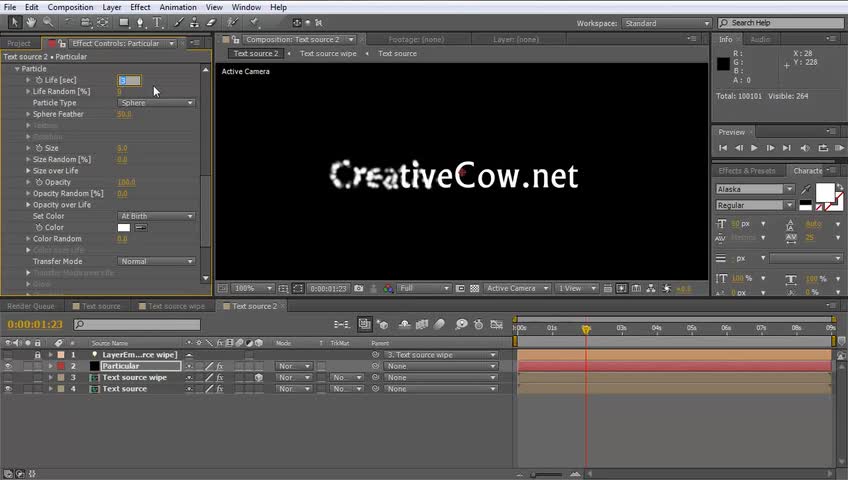
Task: Select the Eraser tool
Action: click(211, 22)
